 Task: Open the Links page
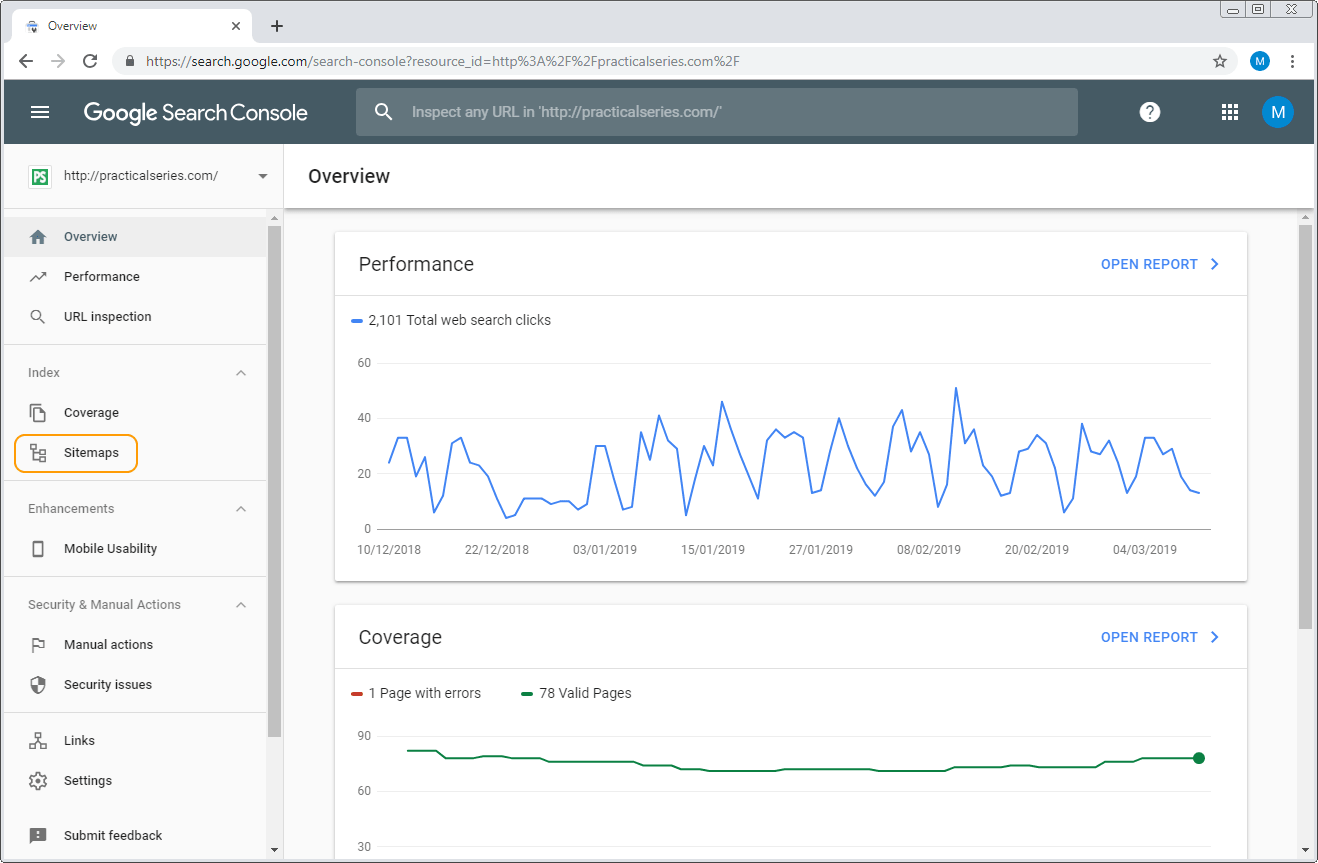135,741
